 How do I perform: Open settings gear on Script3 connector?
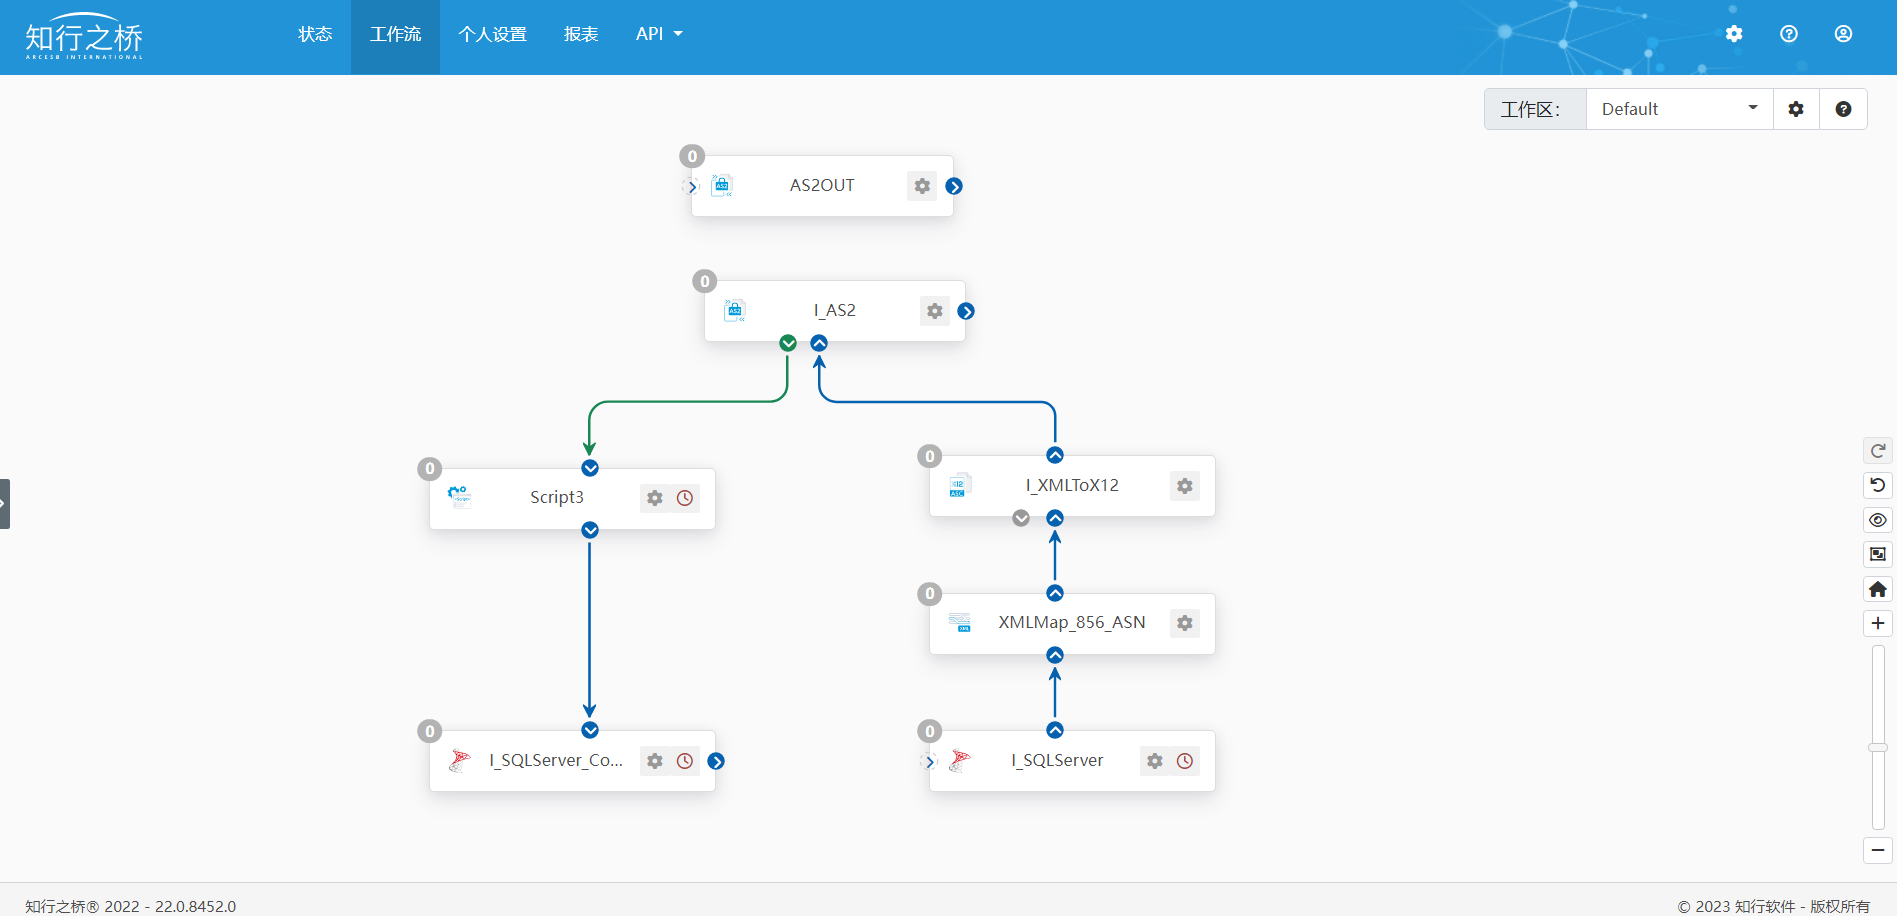[655, 498]
